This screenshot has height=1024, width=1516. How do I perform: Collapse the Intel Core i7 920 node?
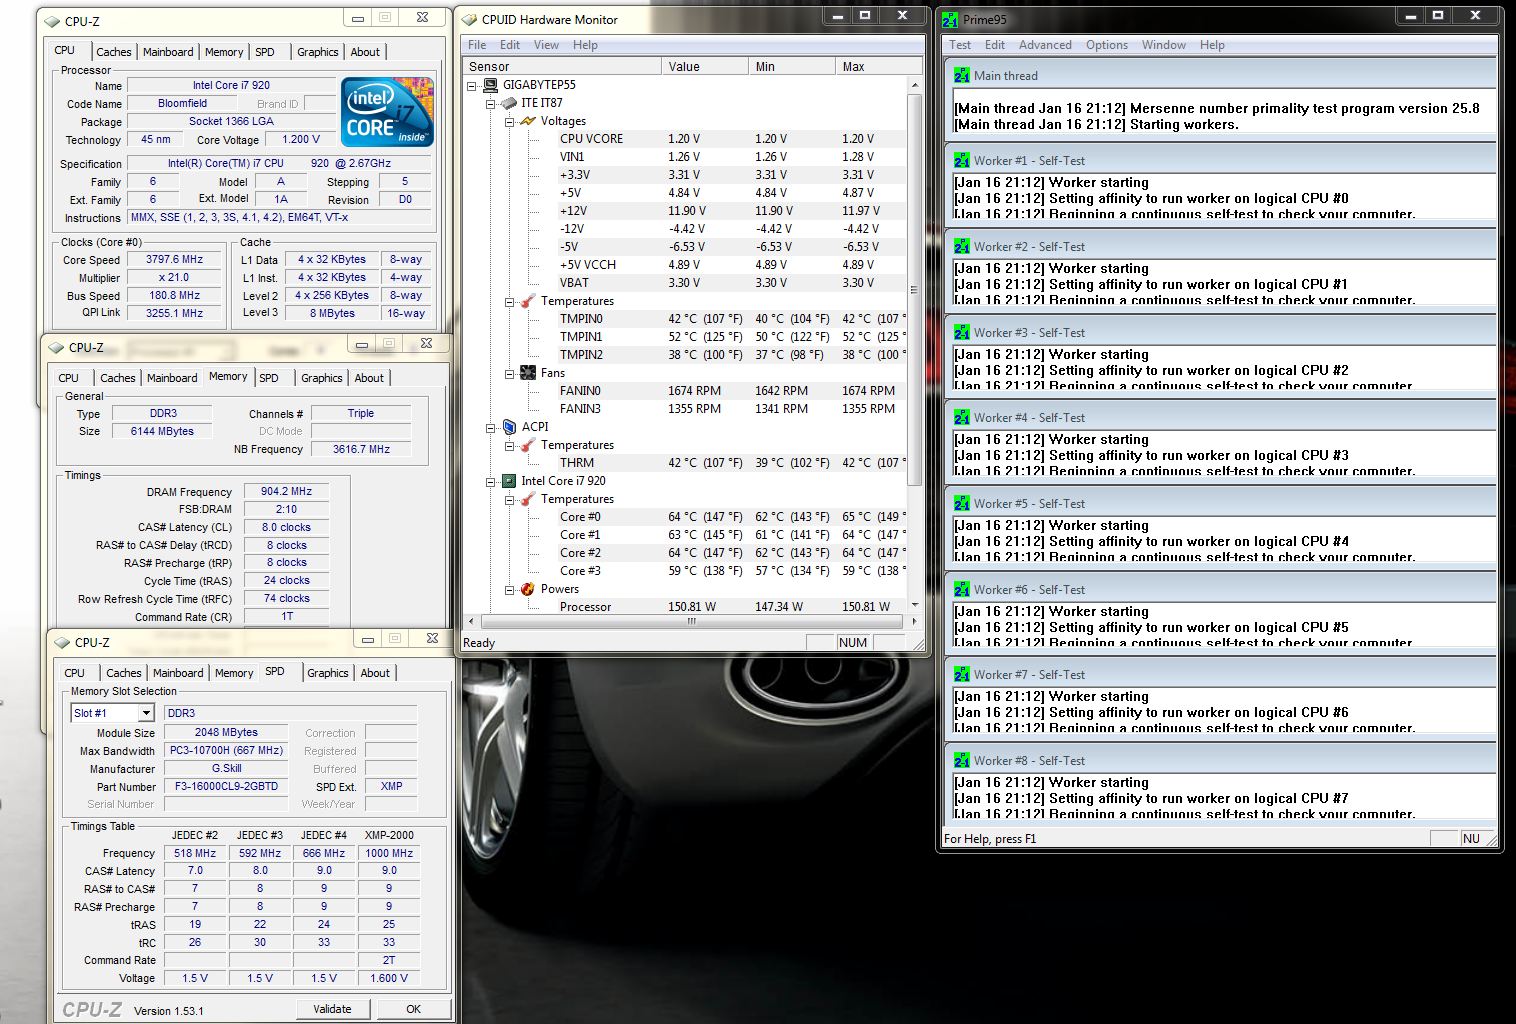click(x=490, y=481)
